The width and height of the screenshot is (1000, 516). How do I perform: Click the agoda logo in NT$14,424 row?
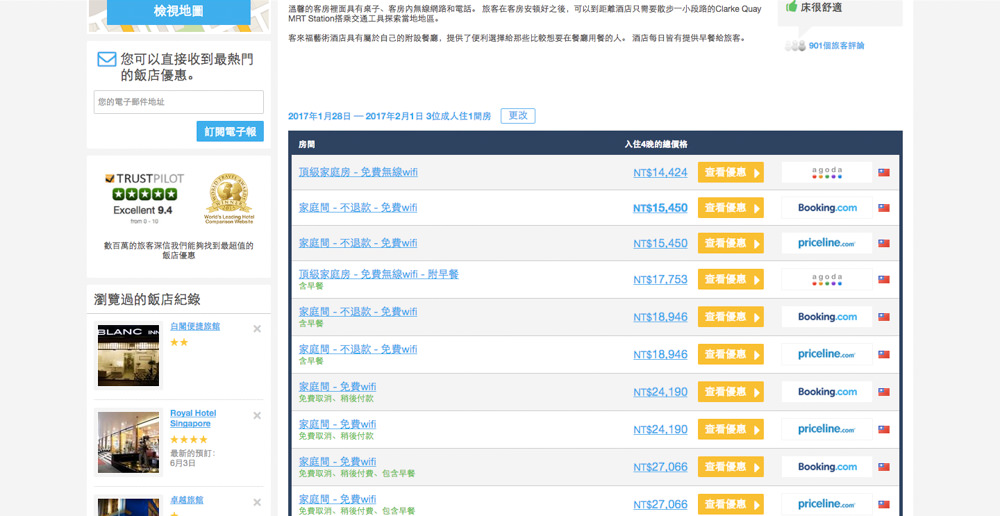click(827, 172)
